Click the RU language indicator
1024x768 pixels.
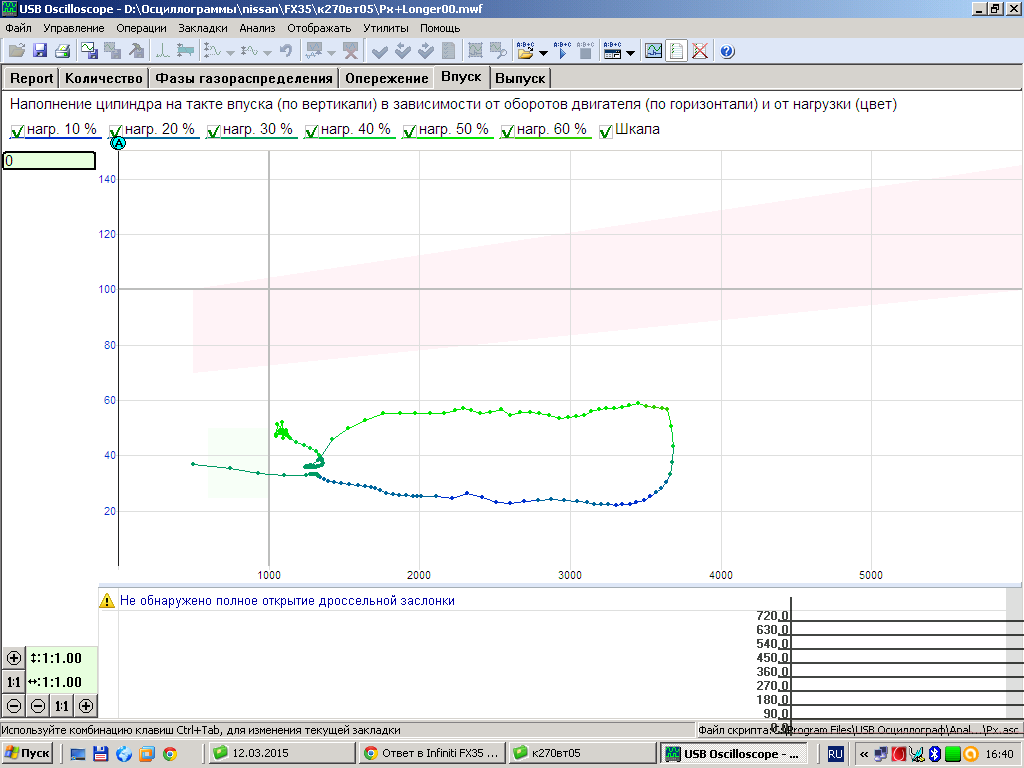click(835, 754)
